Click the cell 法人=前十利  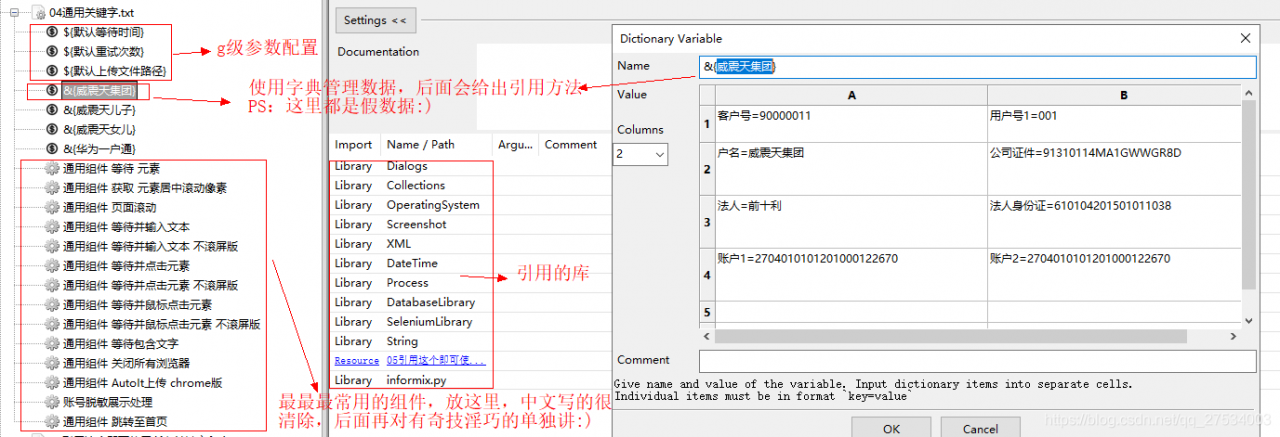(x=850, y=222)
